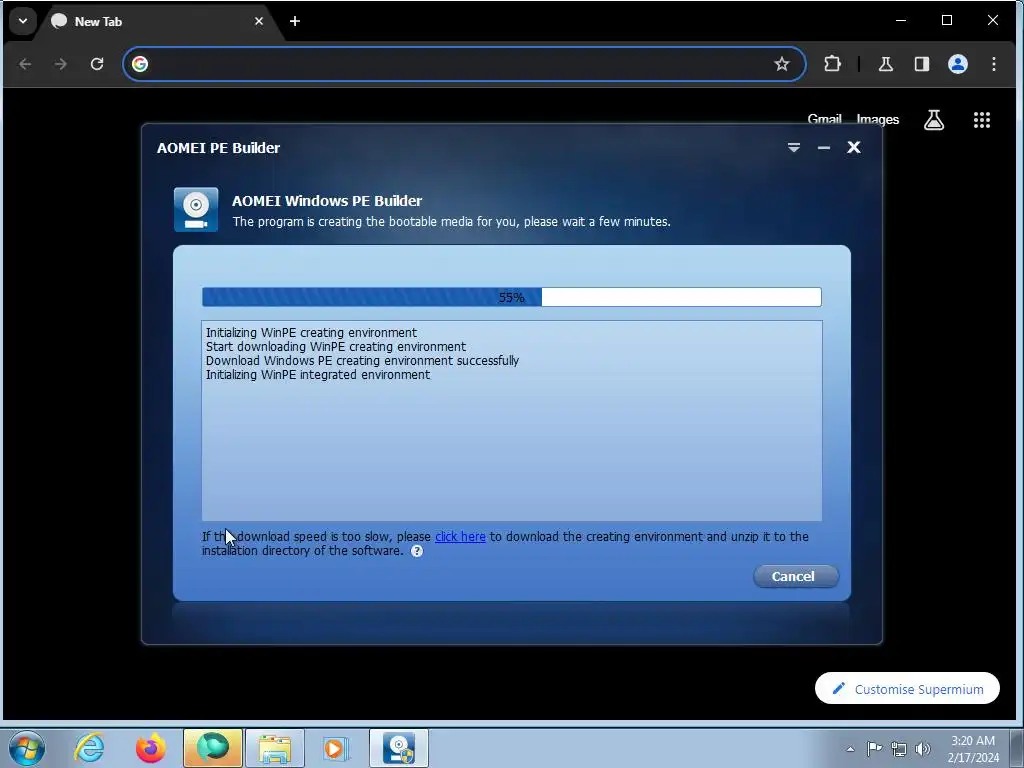Go back in the browser
1024x768 pixels.
point(25,64)
